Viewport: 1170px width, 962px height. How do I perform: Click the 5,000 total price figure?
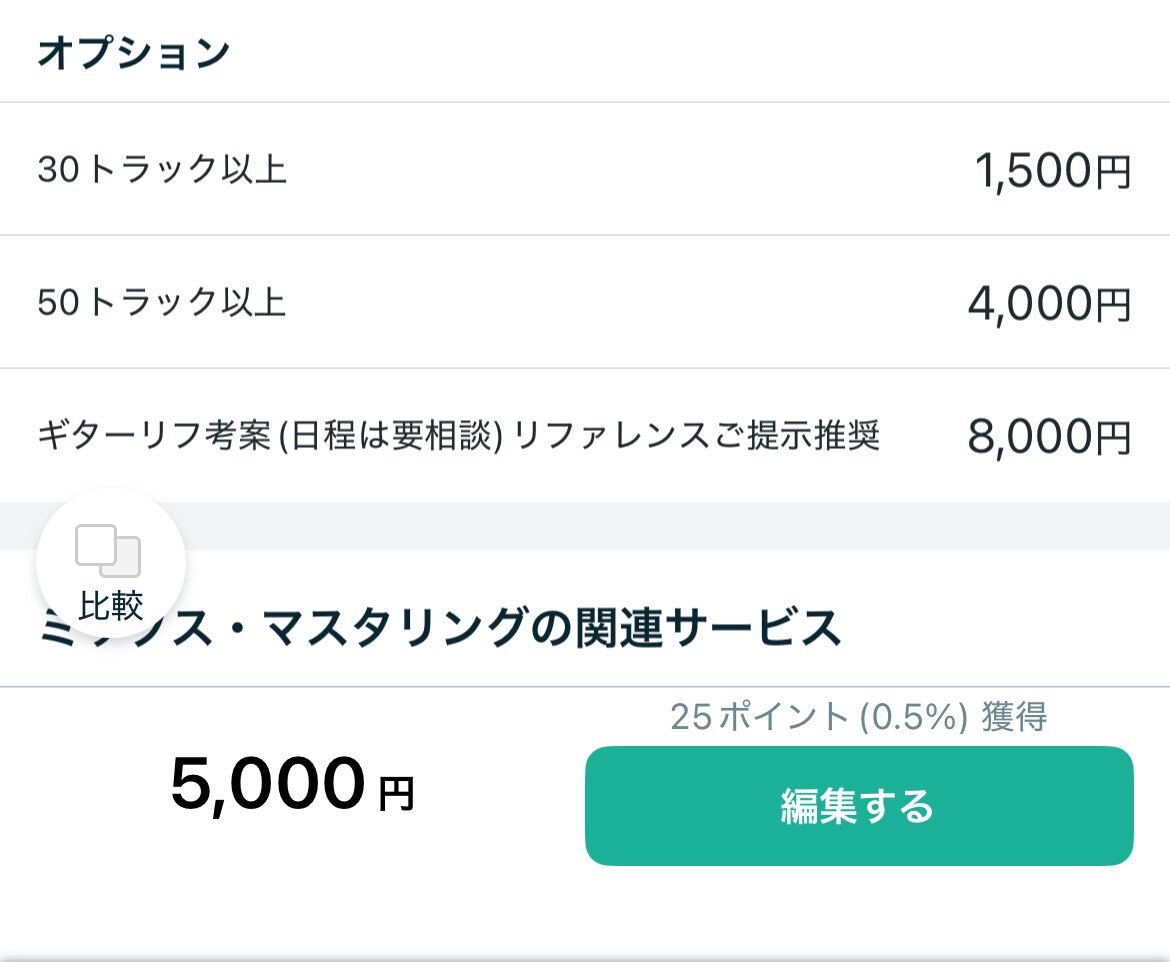click(x=268, y=782)
